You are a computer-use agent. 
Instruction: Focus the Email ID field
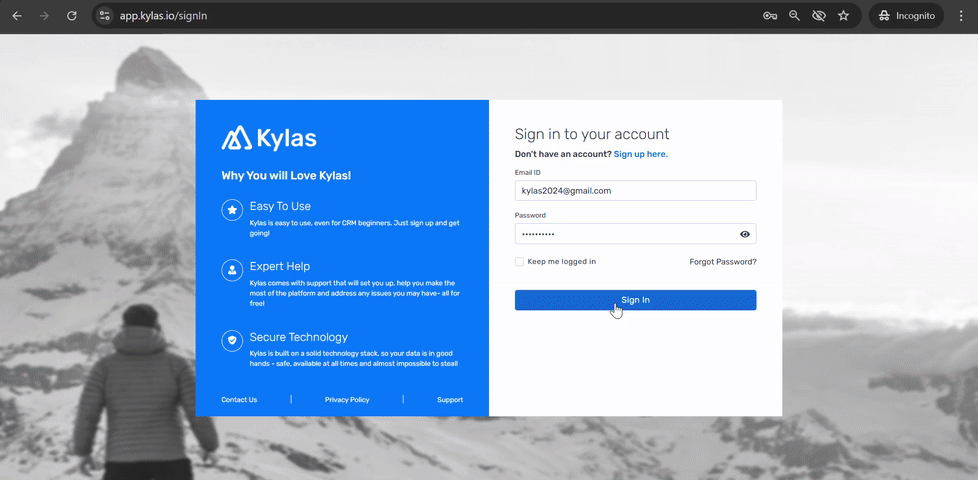point(636,191)
